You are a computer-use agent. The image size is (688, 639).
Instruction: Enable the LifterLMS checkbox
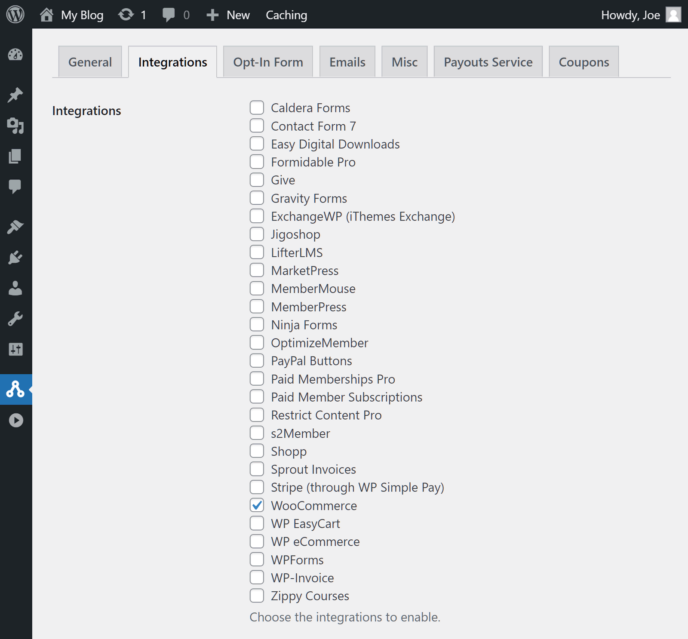[x=257, y=252]
